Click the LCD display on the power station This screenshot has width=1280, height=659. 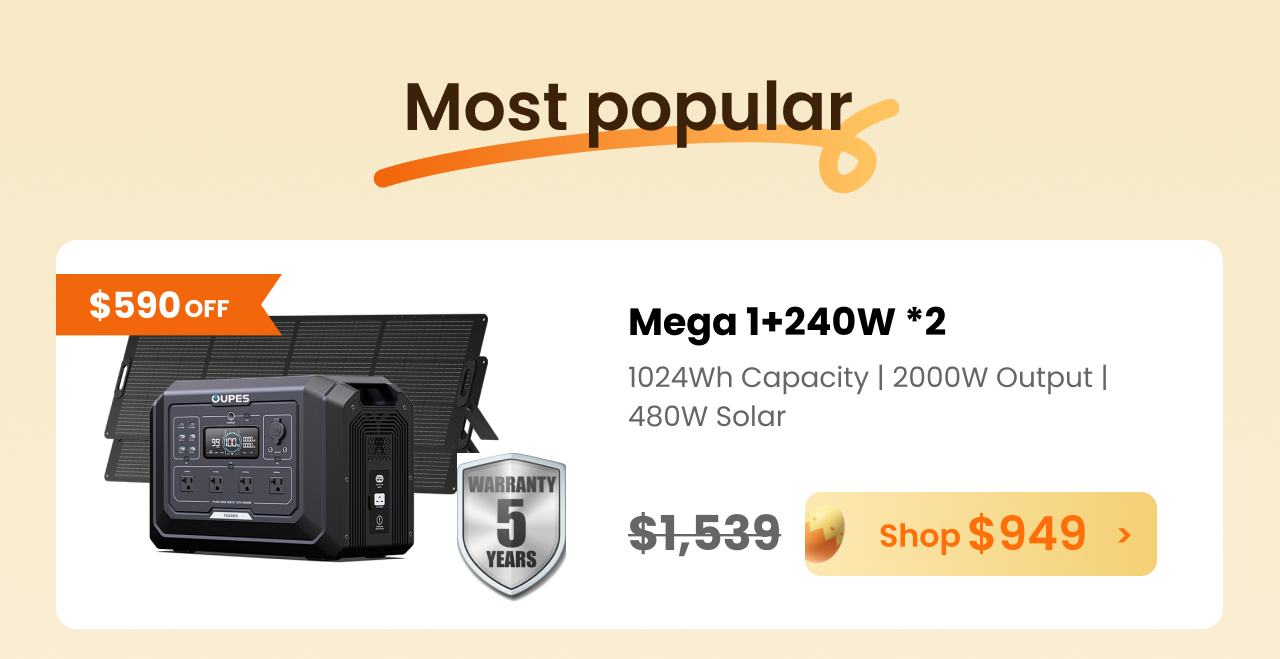click(x=231, y=441)
